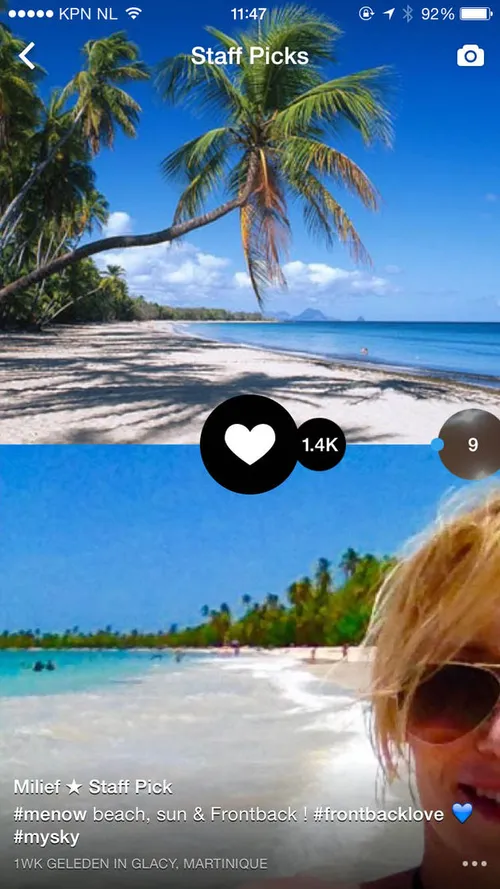Tap the 11:47 clock in status bar
The height and width of the screenshot is (889, 500).
[248, 14]
